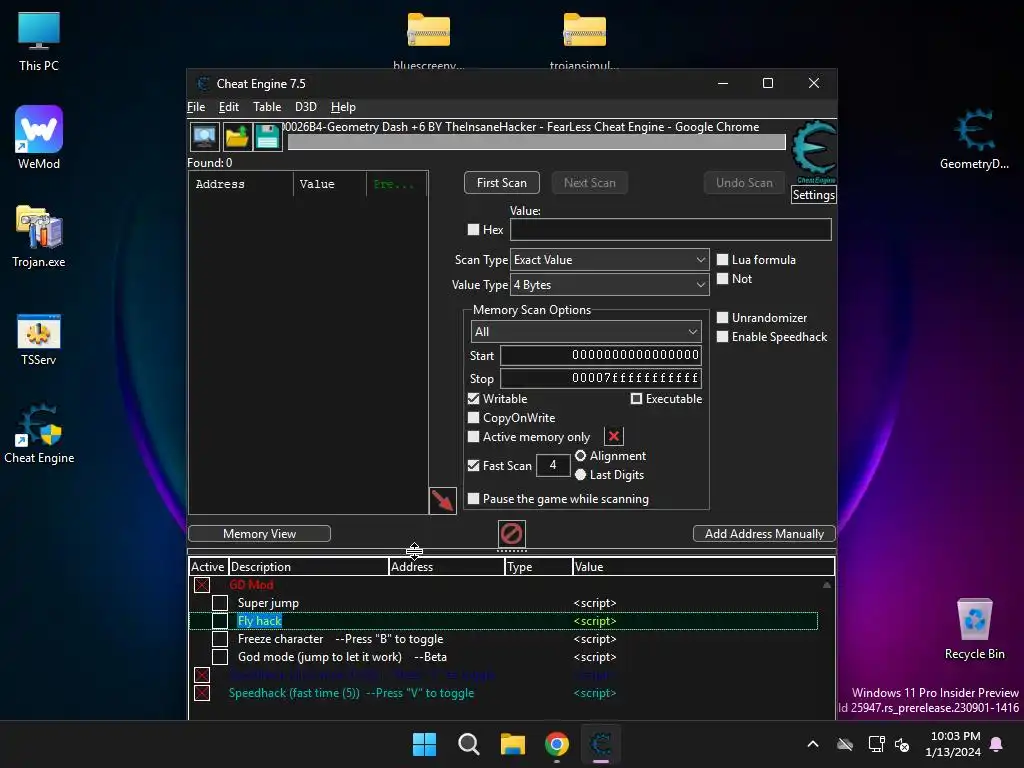This screenshot has height=768, width=1024.
Task: Select the Last Digits radio button
Action: click(x=581, y=475)
